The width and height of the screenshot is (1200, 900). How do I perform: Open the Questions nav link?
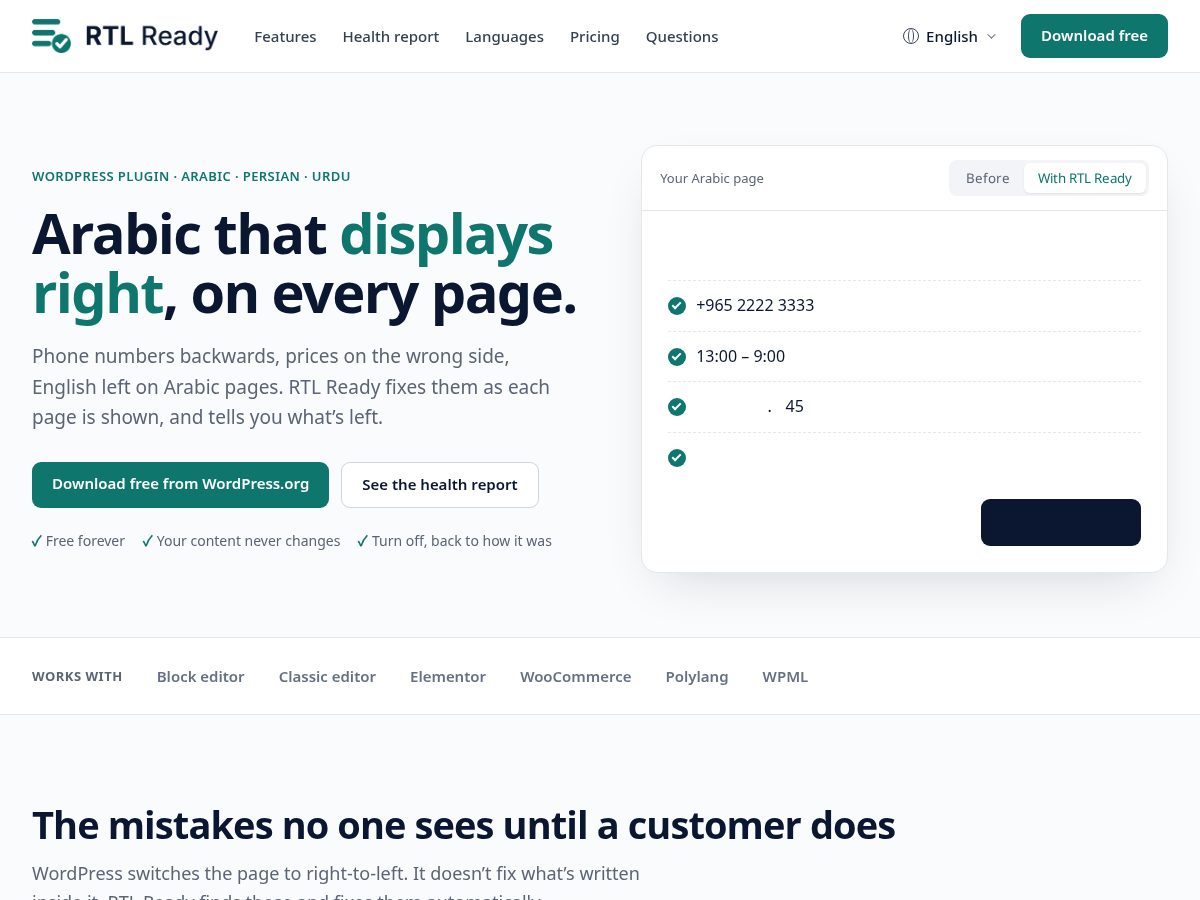[x=682, y=37]
